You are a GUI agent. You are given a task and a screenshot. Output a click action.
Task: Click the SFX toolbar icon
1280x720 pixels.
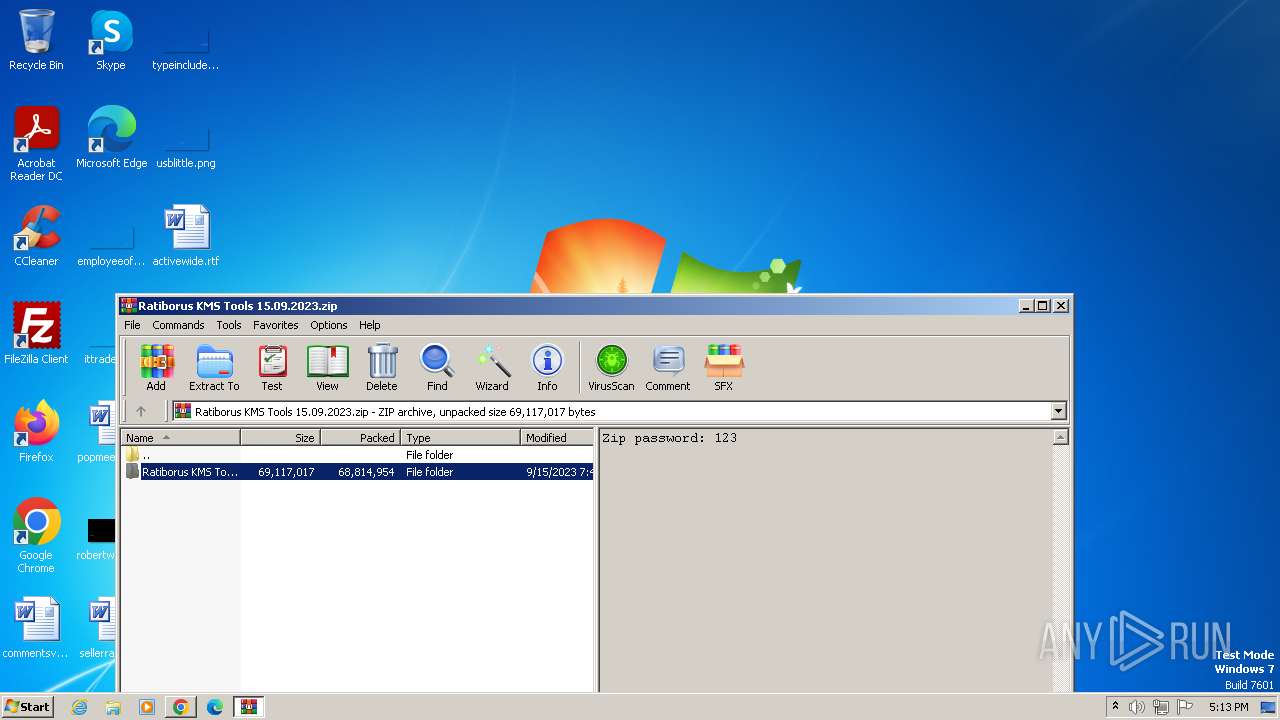click(x=723, y=367)
